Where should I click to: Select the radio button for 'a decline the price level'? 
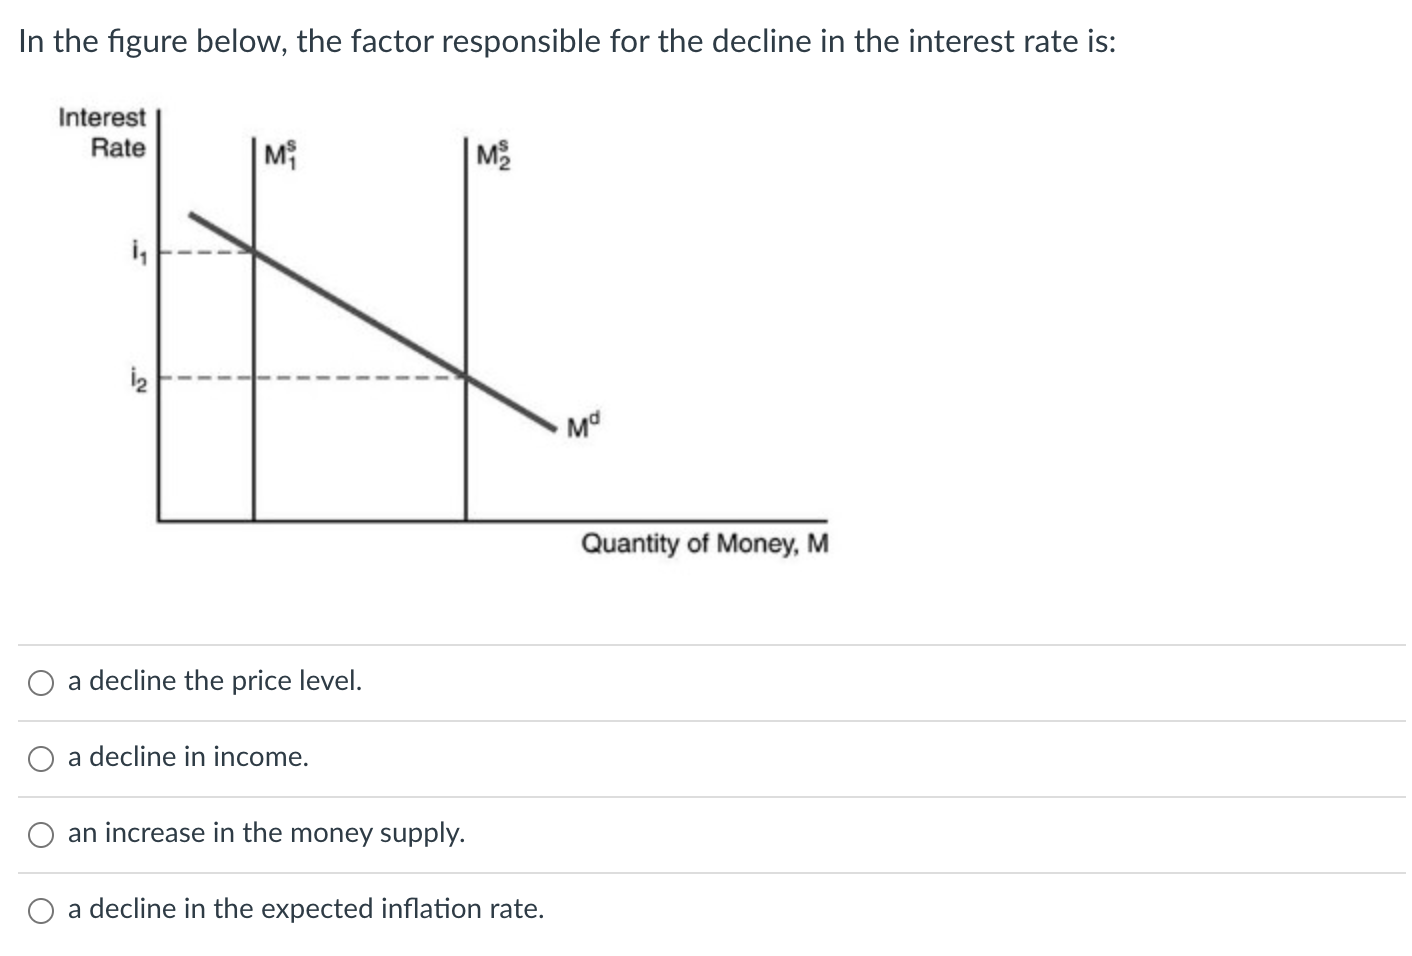tap(40, 684)
